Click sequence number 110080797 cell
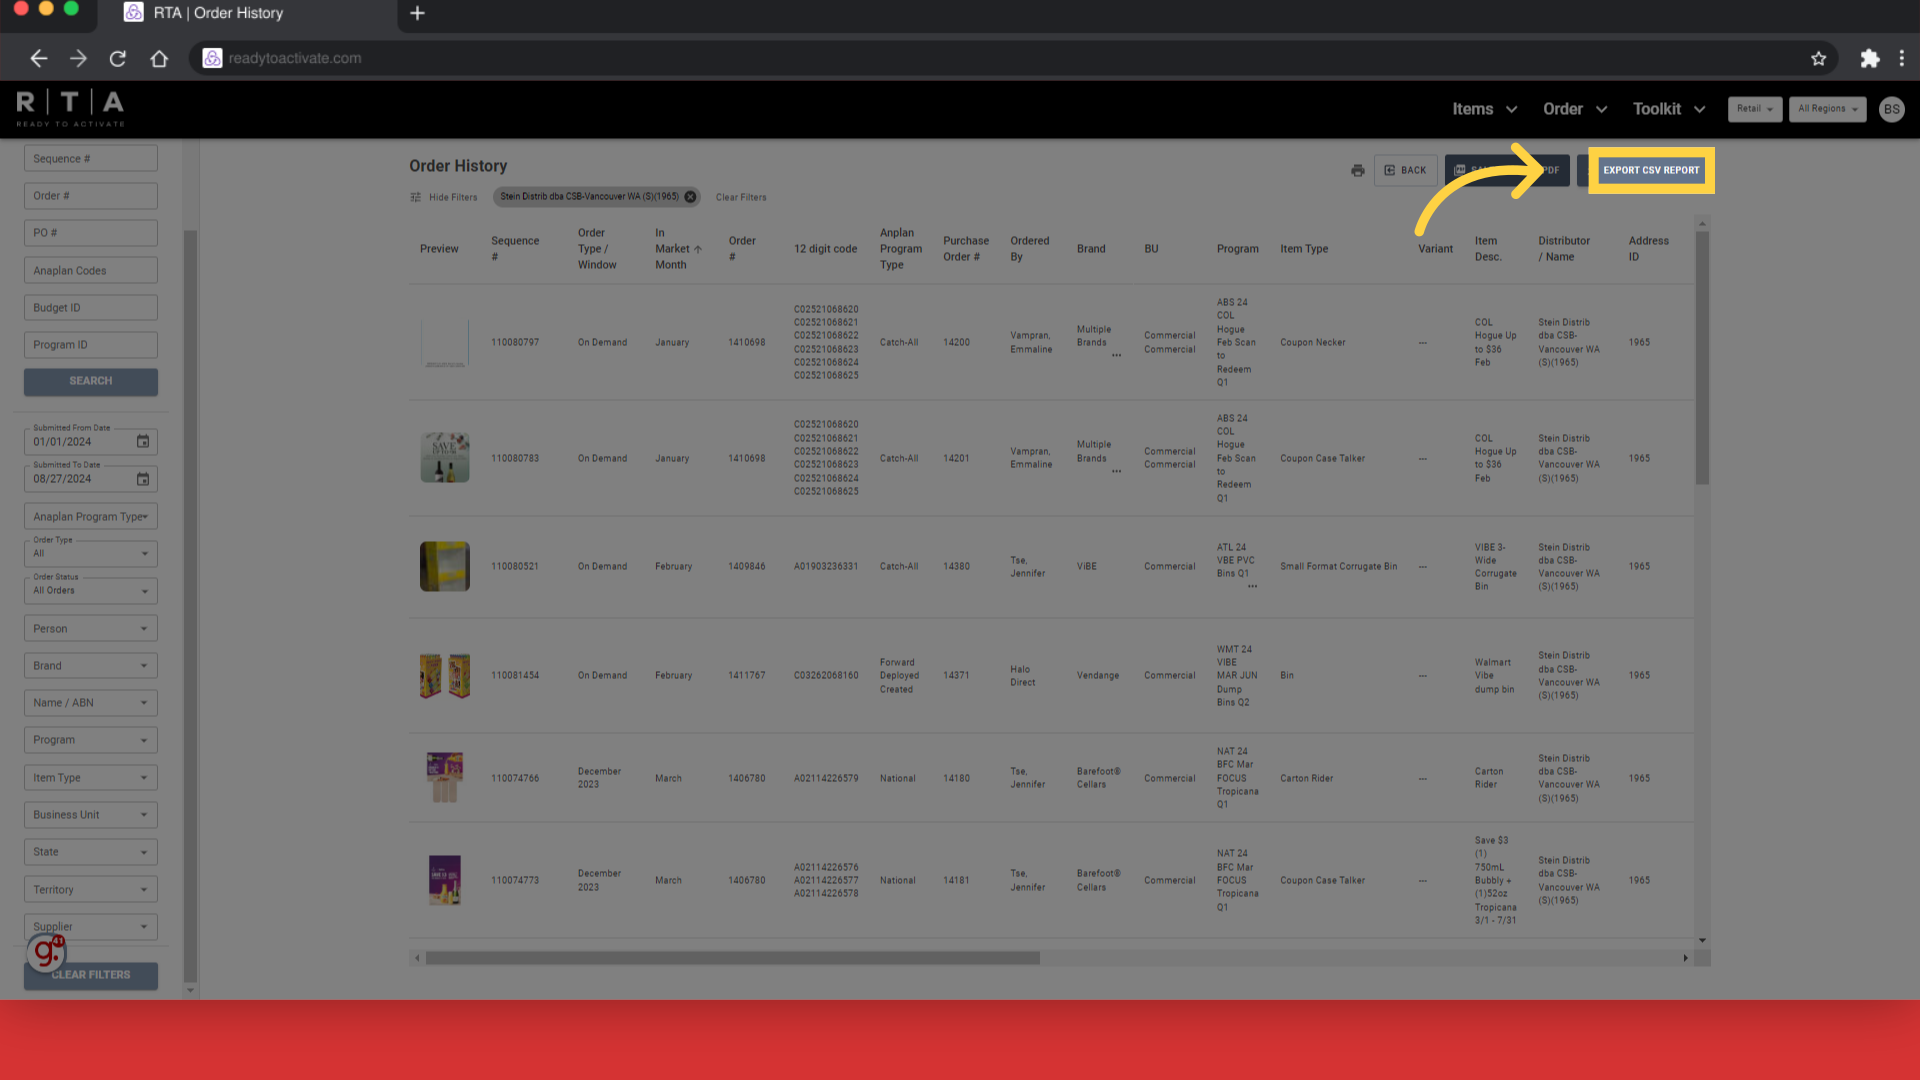 tap(515, 342)
